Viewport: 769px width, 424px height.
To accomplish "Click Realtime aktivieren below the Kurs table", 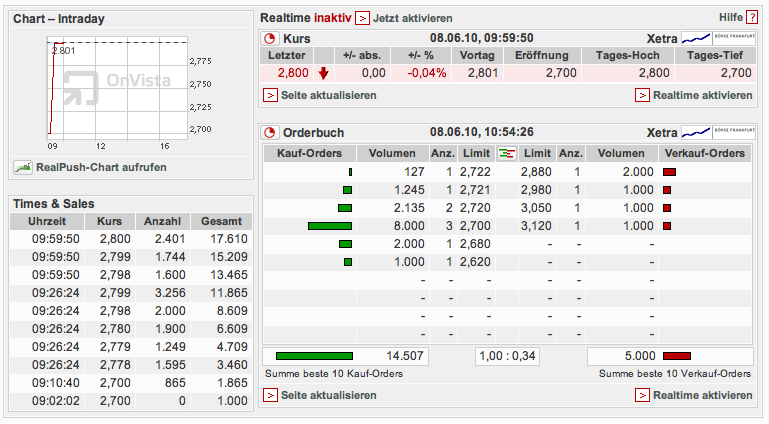I will 702,95.
